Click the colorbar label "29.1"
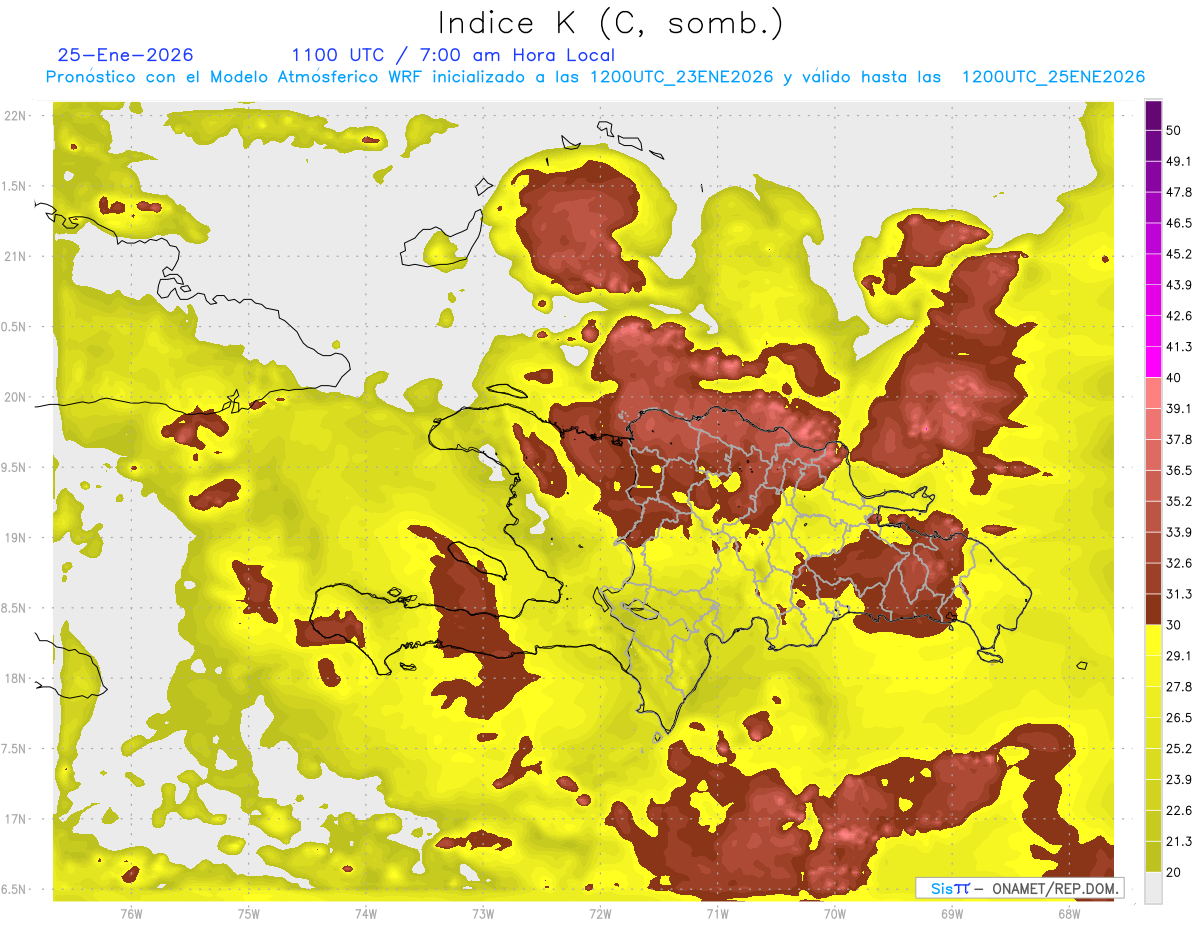 (1179, 656)
